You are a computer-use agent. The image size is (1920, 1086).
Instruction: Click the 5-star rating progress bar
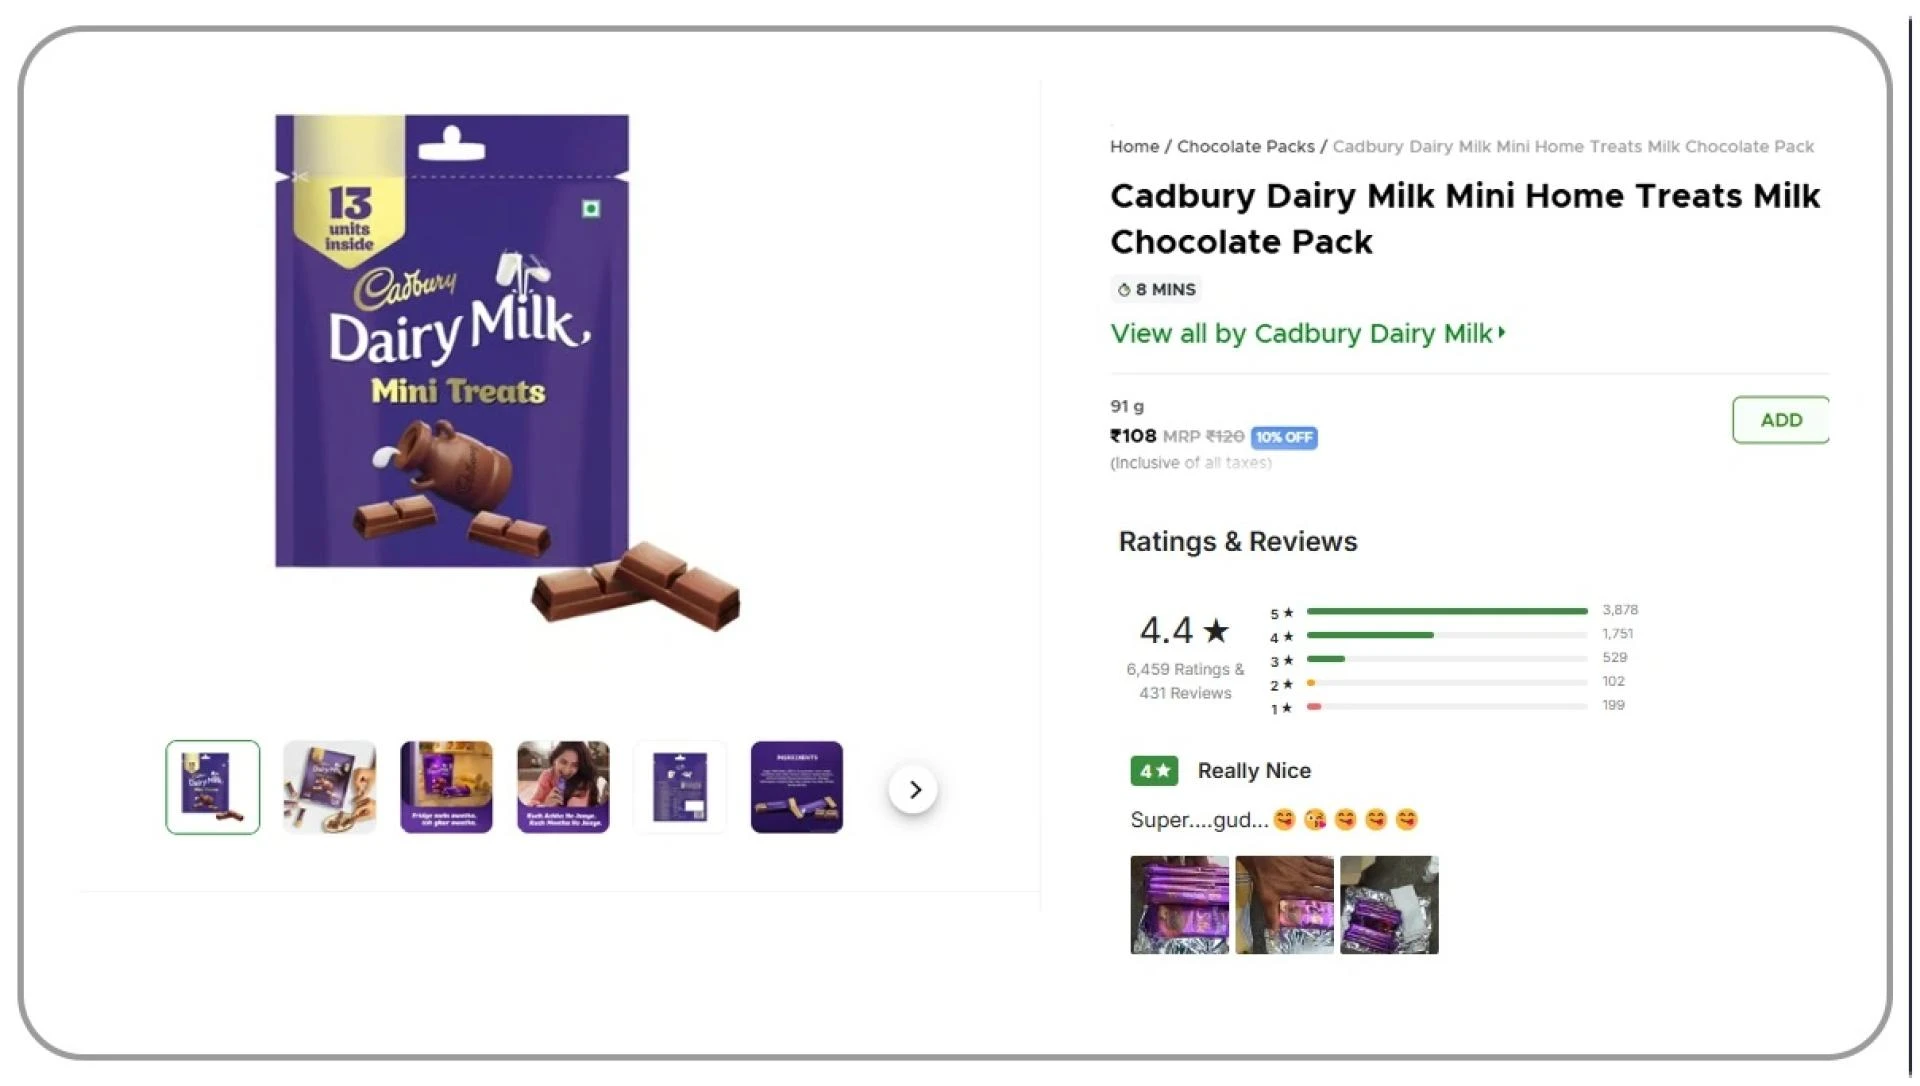point(1447,610)
